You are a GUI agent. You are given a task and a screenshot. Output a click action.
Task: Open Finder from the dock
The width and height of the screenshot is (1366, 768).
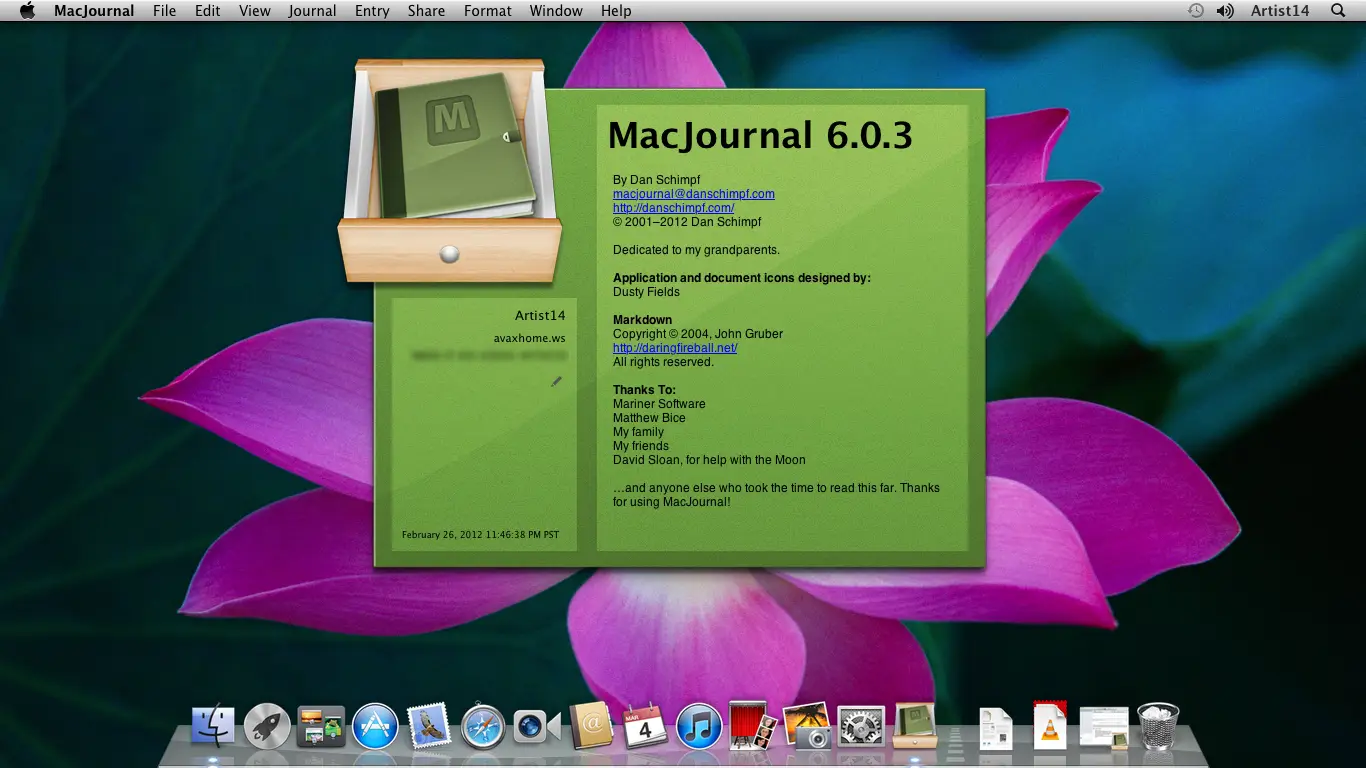pos(213,726)
